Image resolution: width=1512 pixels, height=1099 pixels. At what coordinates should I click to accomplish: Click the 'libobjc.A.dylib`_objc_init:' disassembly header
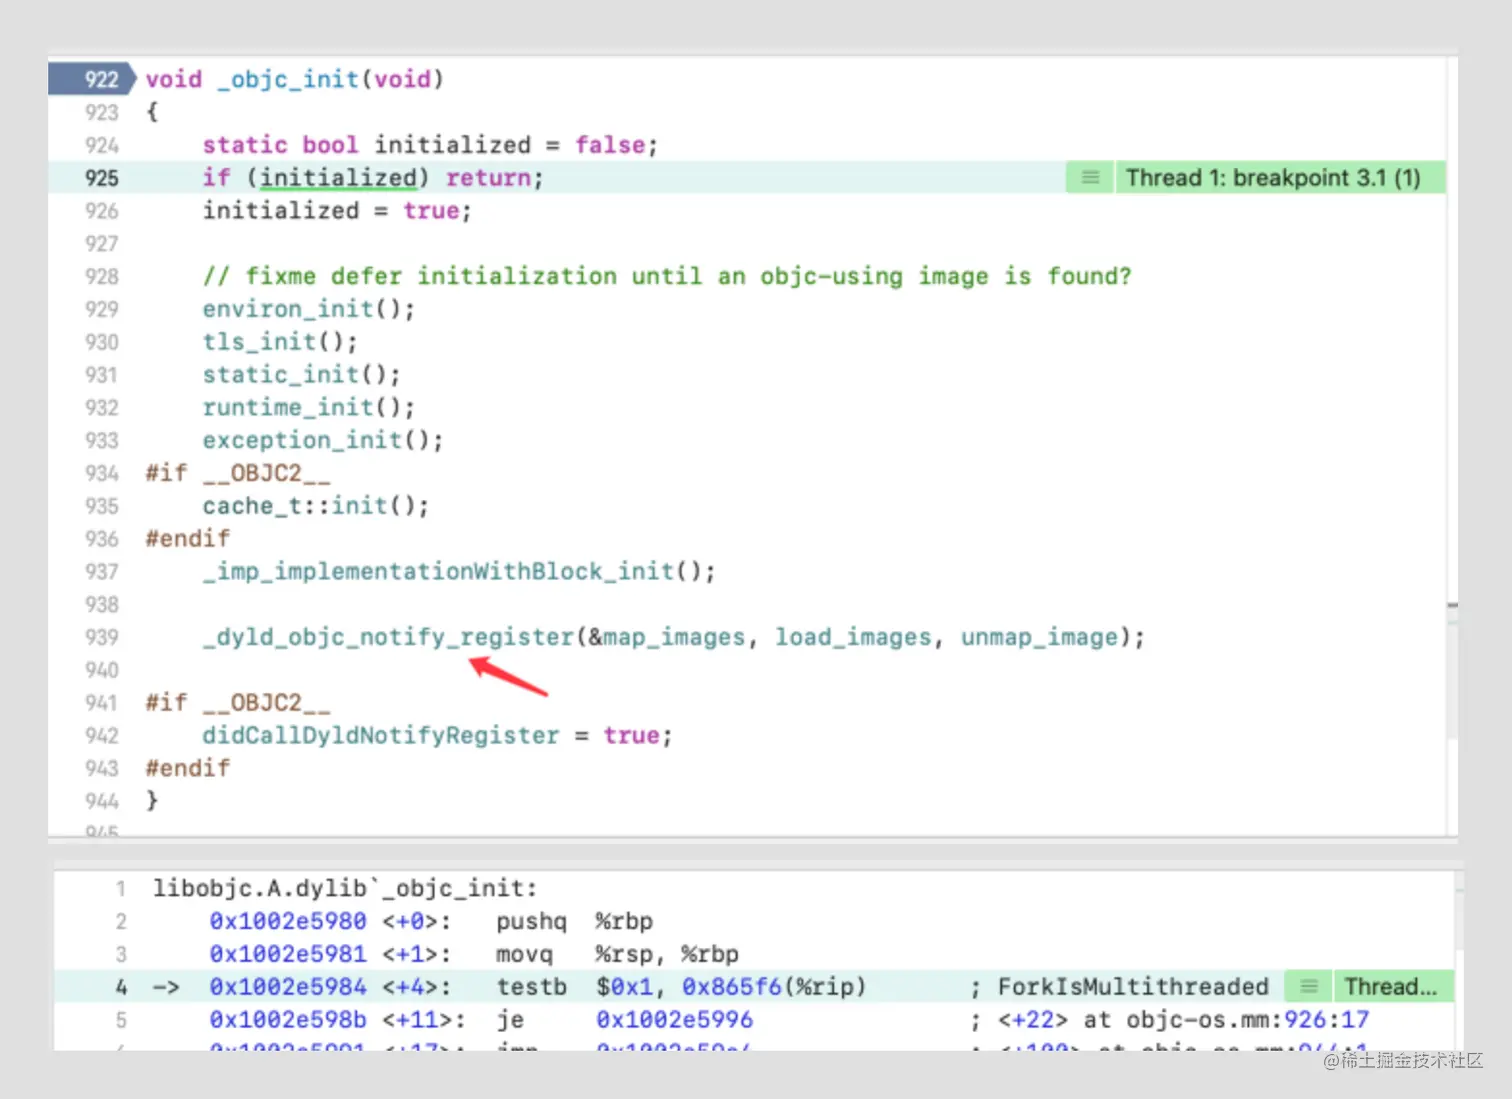345,888
